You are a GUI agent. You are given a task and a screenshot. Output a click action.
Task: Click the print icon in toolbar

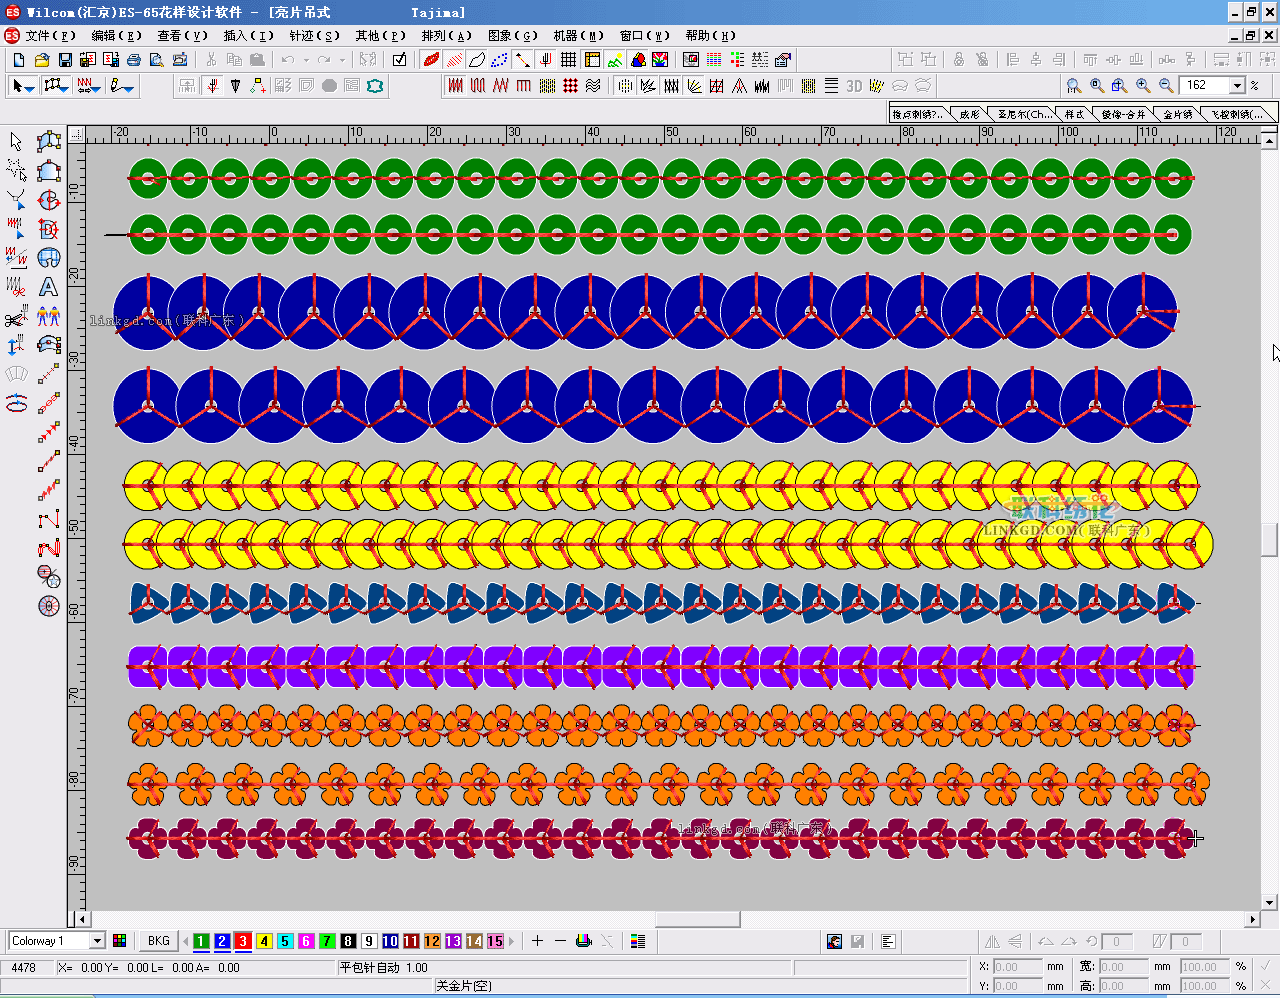coord(134,60)
